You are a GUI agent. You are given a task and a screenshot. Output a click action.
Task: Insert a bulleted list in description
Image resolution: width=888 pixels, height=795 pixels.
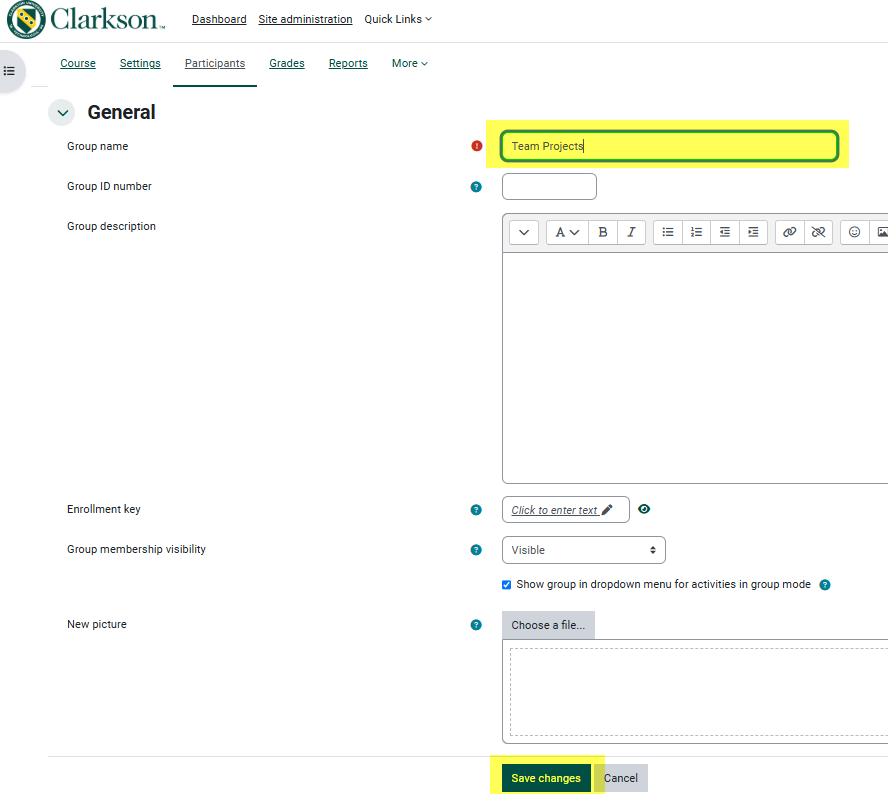coord(668,232)
